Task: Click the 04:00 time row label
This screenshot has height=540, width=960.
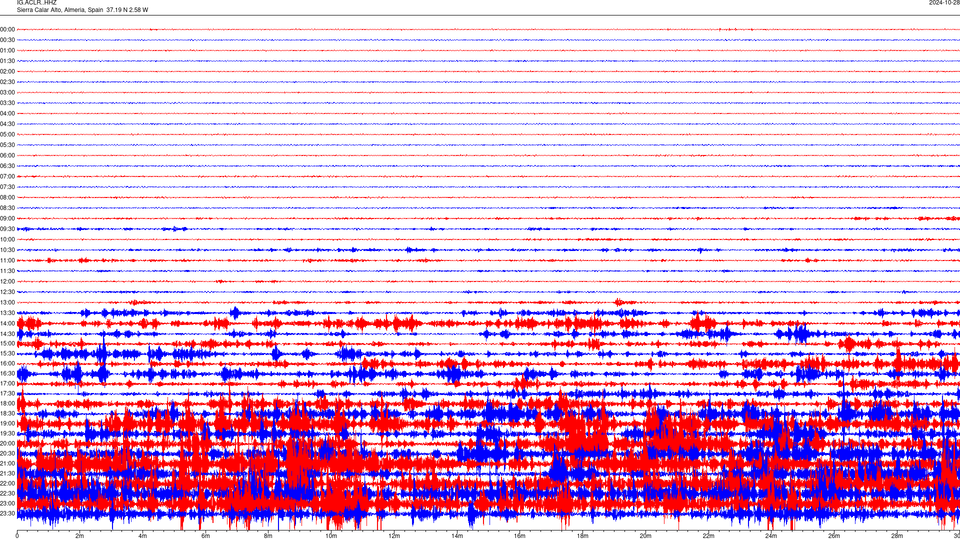Action: coord(7,113)
